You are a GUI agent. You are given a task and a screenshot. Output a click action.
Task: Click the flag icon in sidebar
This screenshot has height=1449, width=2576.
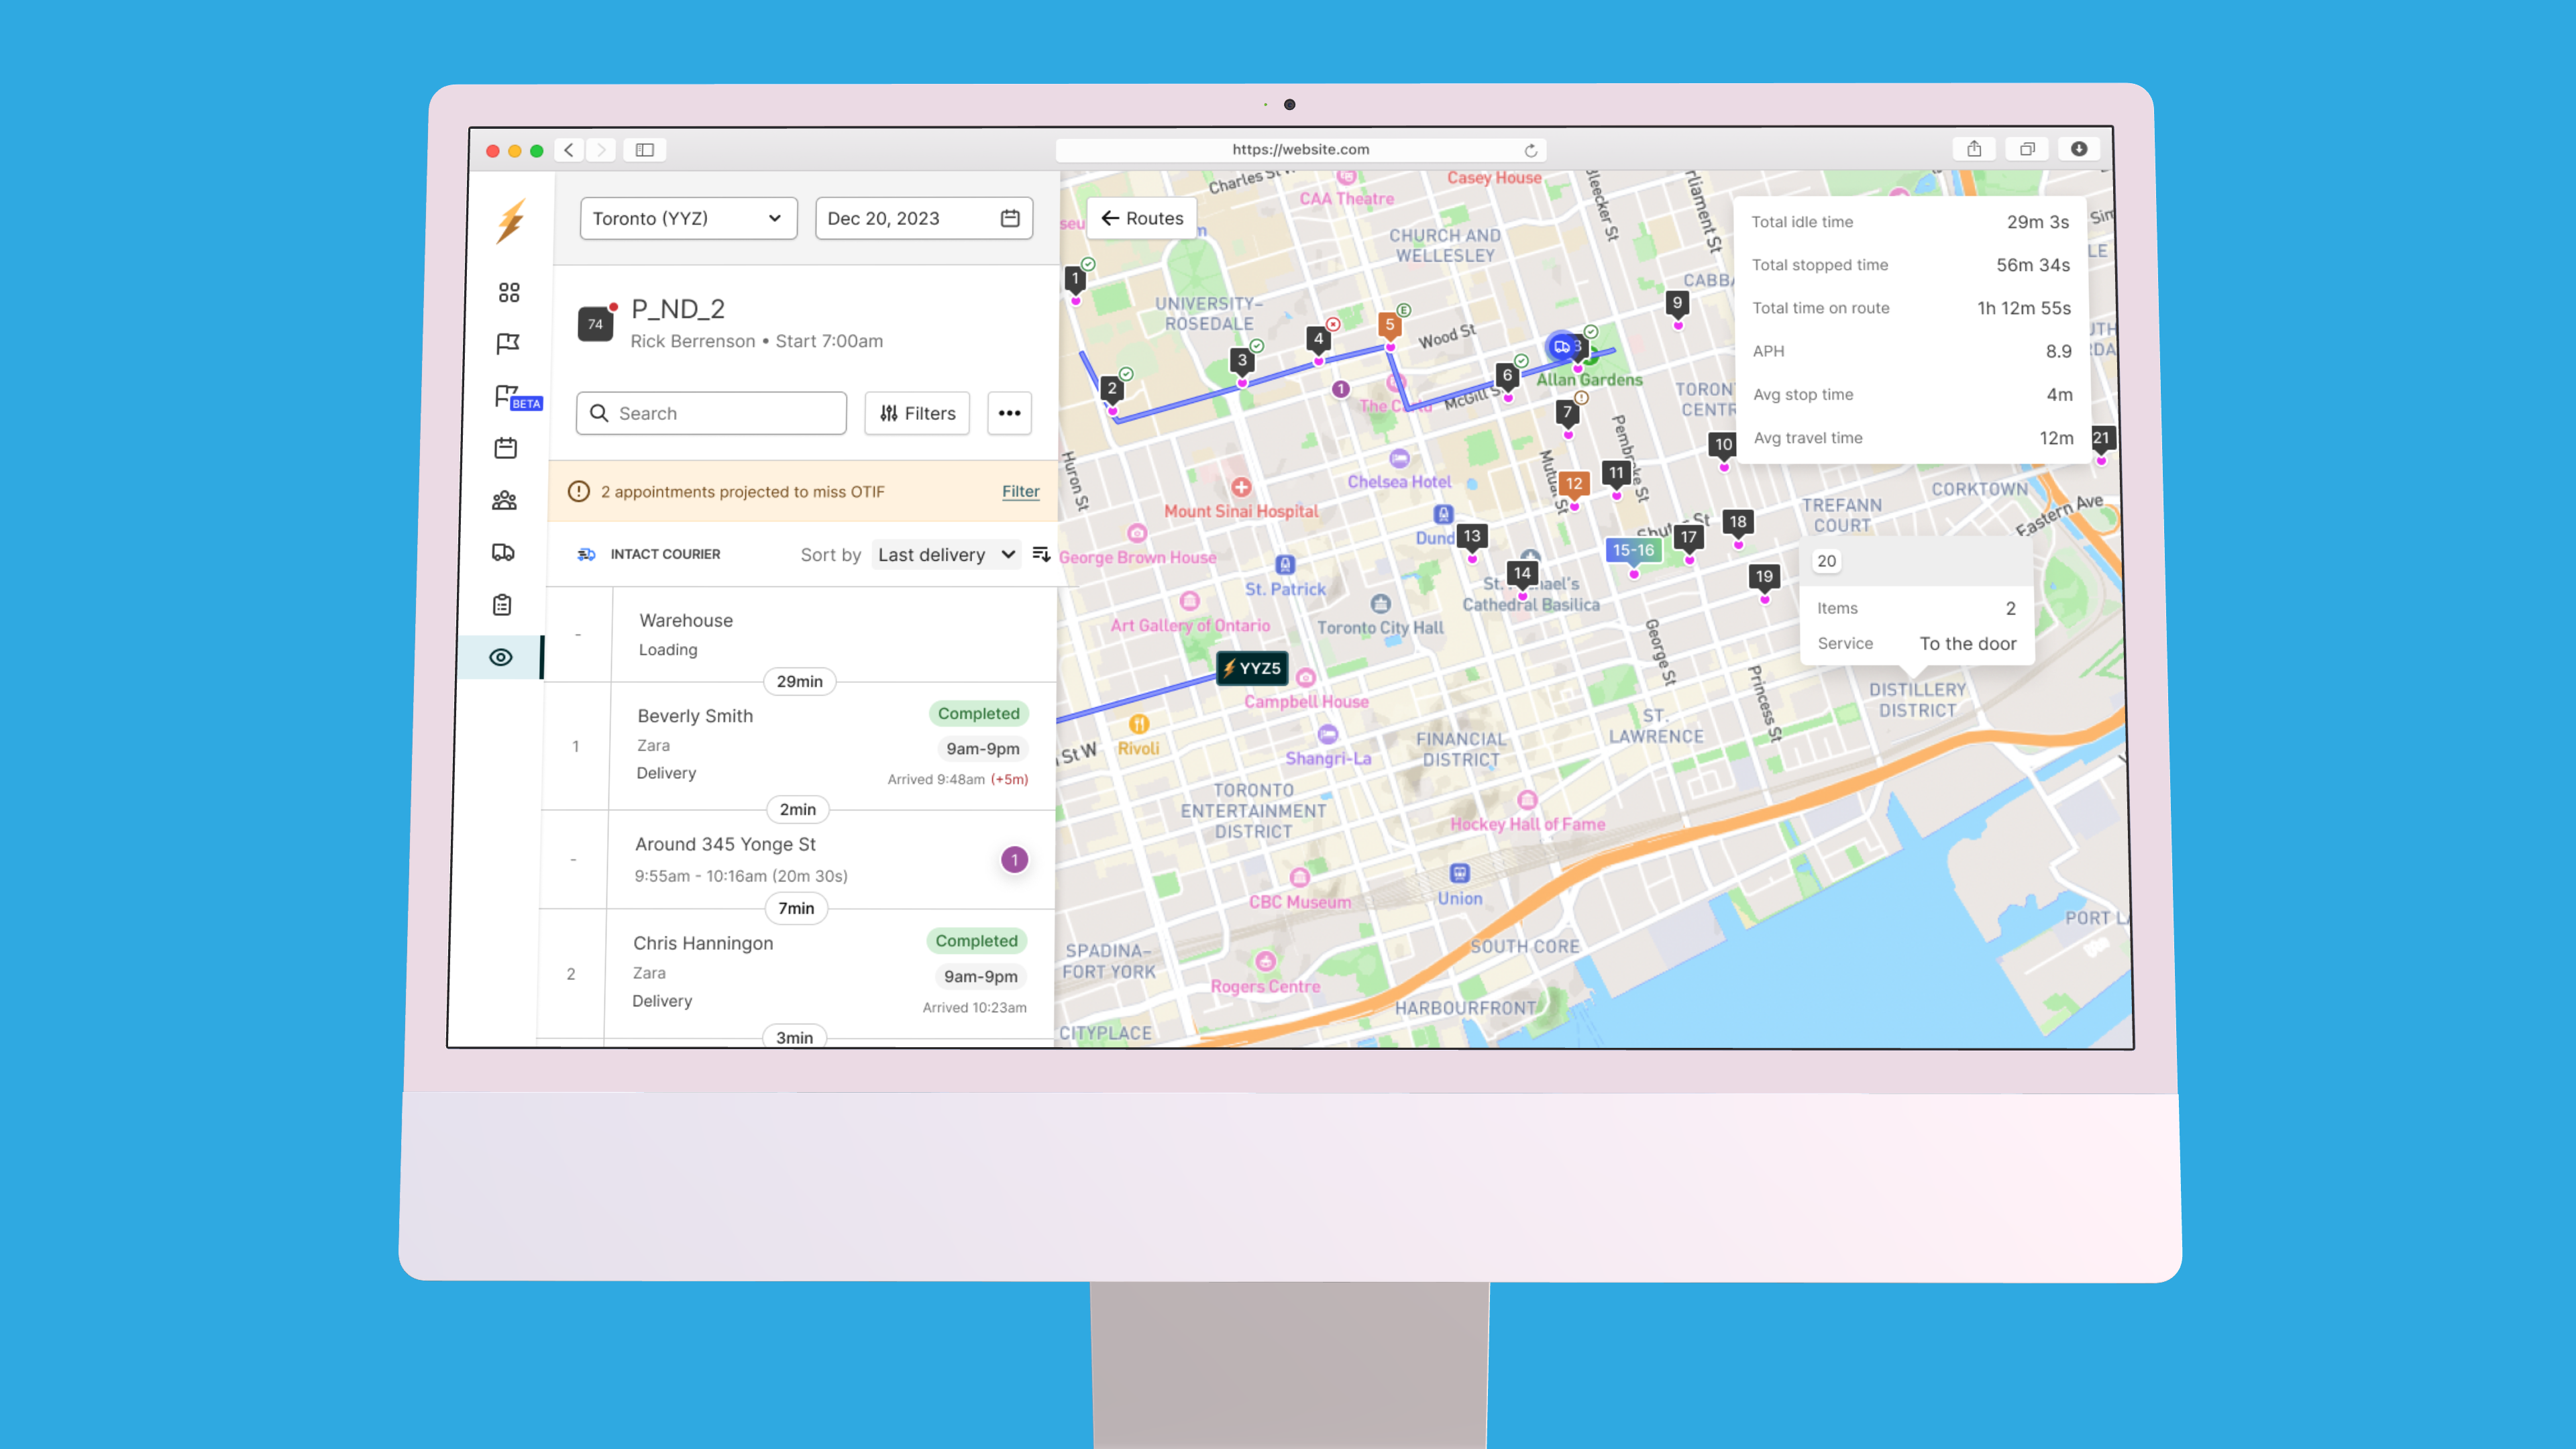[x=508, y=344]
